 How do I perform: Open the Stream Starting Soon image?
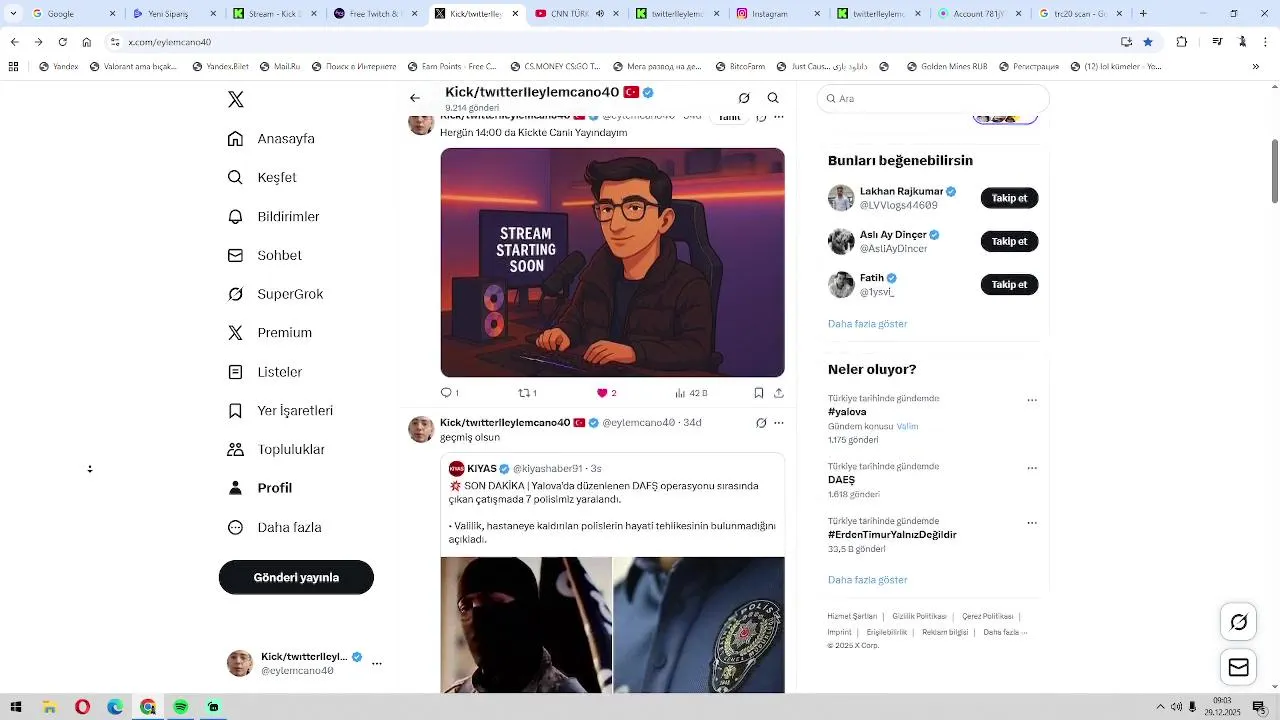612,262
